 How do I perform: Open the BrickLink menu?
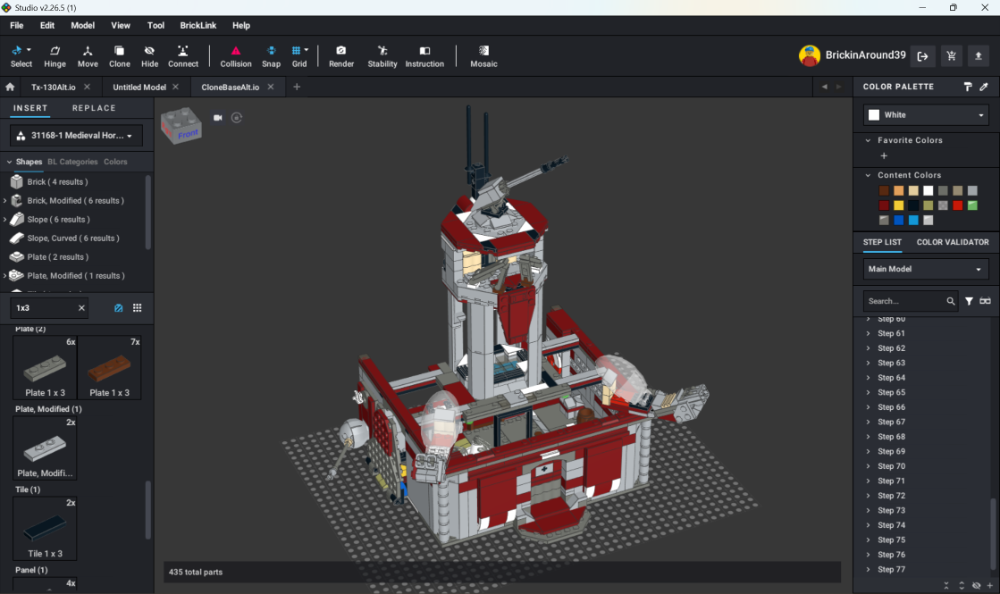(x=198, y=26)
